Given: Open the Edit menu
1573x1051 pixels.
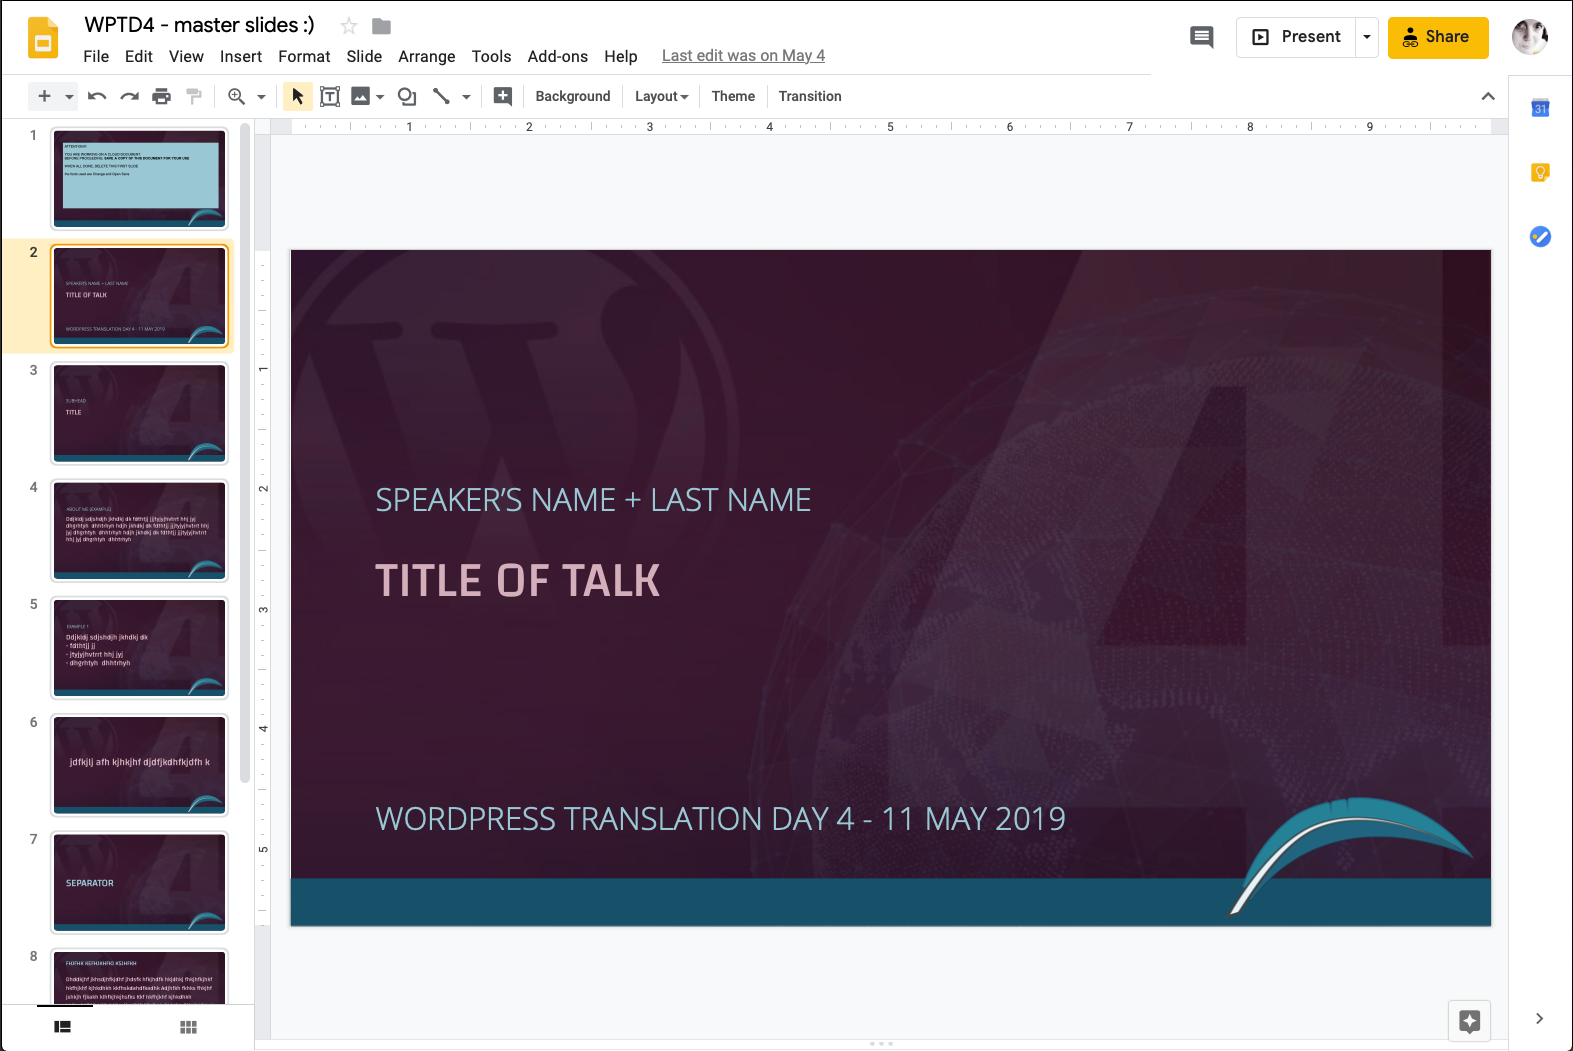Looking at the screenshot, I should [x=139, y=56].
